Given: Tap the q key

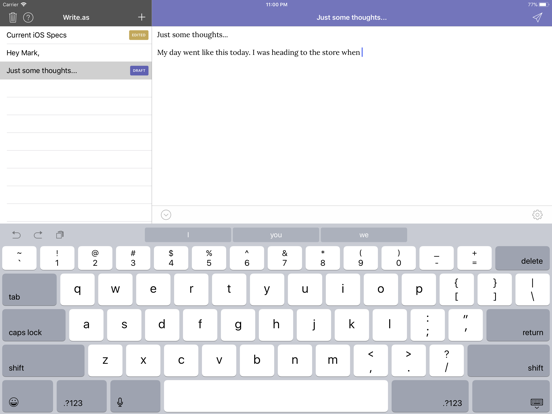Looking at the screenshot, I should 77,289.
